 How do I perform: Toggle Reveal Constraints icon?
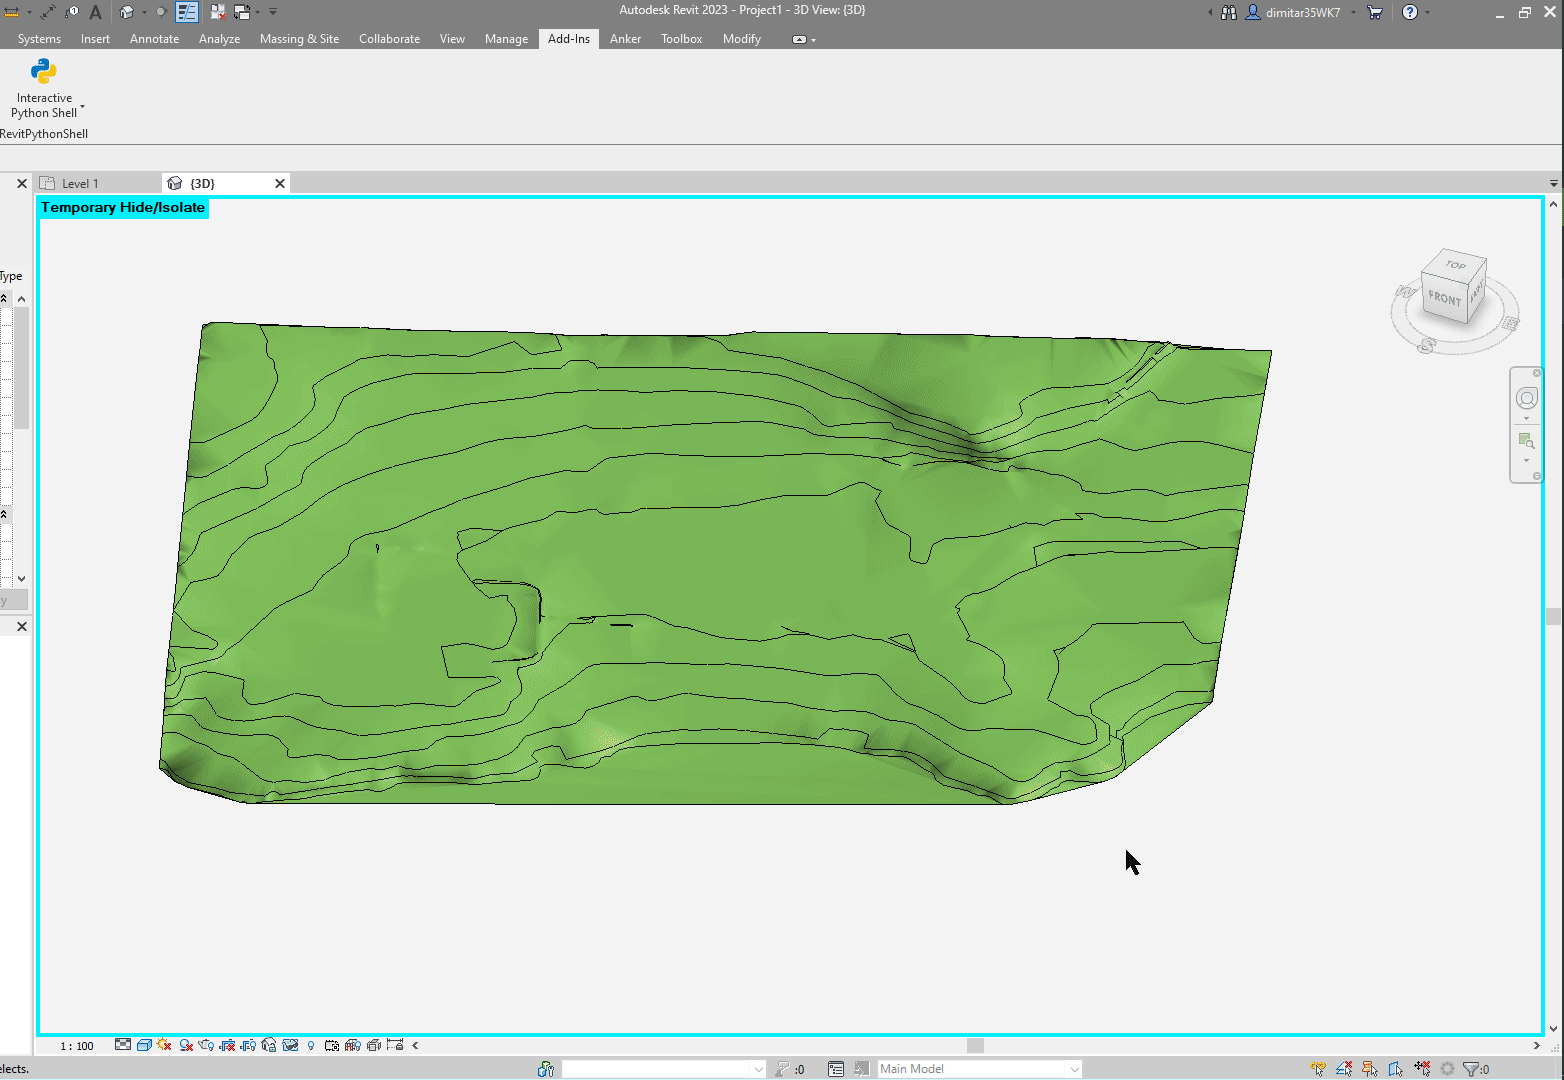[395, 1044]
